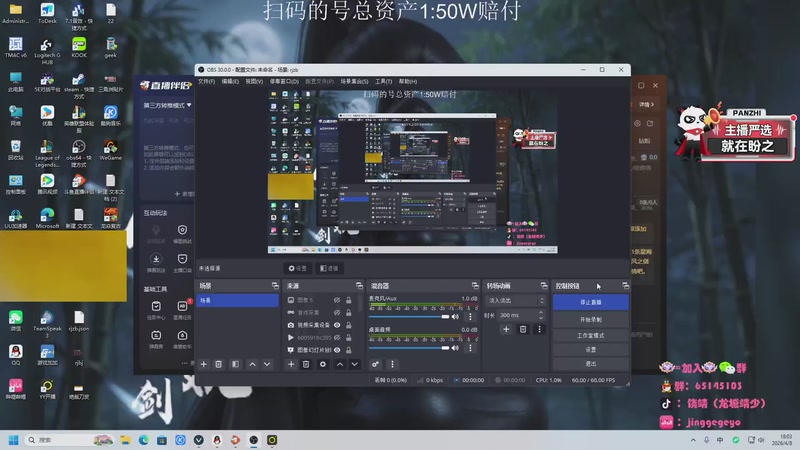Toggle lock on 图像 5 source

348,300
